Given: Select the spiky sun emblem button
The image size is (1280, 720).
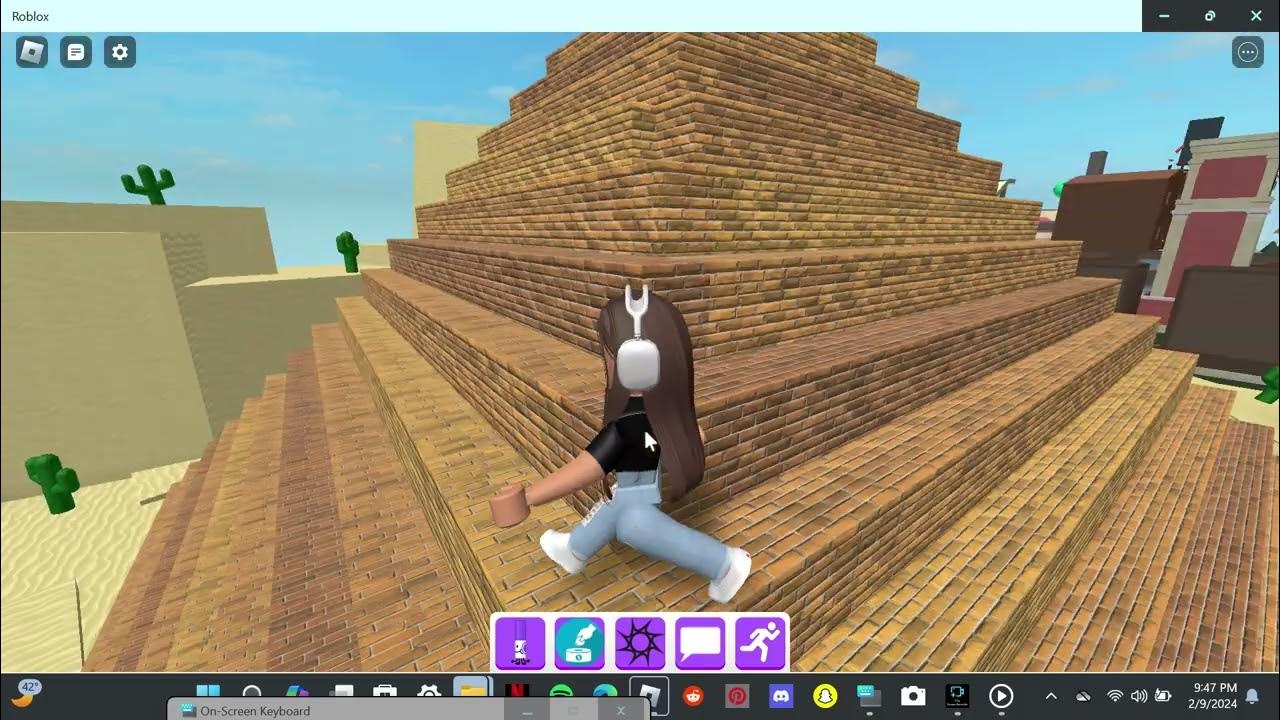Looking at the screenshot, I should point(640,643).
